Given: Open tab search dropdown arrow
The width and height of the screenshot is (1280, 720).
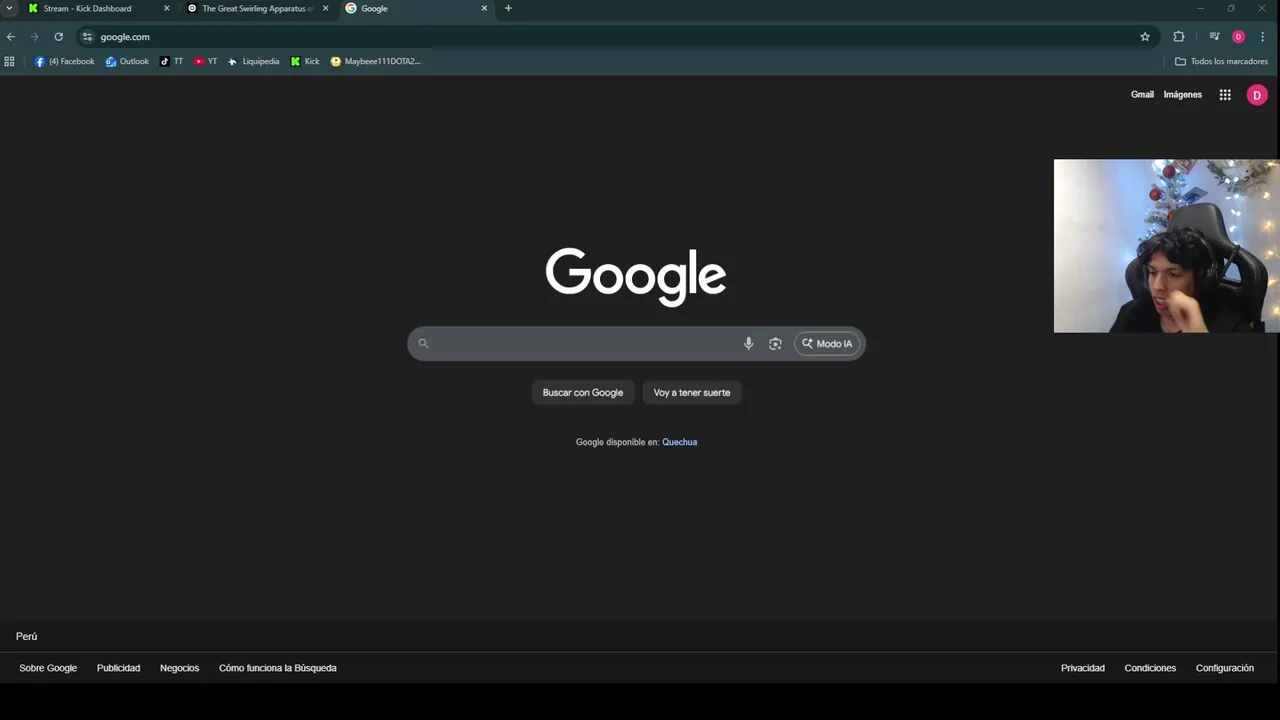Looking at the screenshot, I should point(9,8).
